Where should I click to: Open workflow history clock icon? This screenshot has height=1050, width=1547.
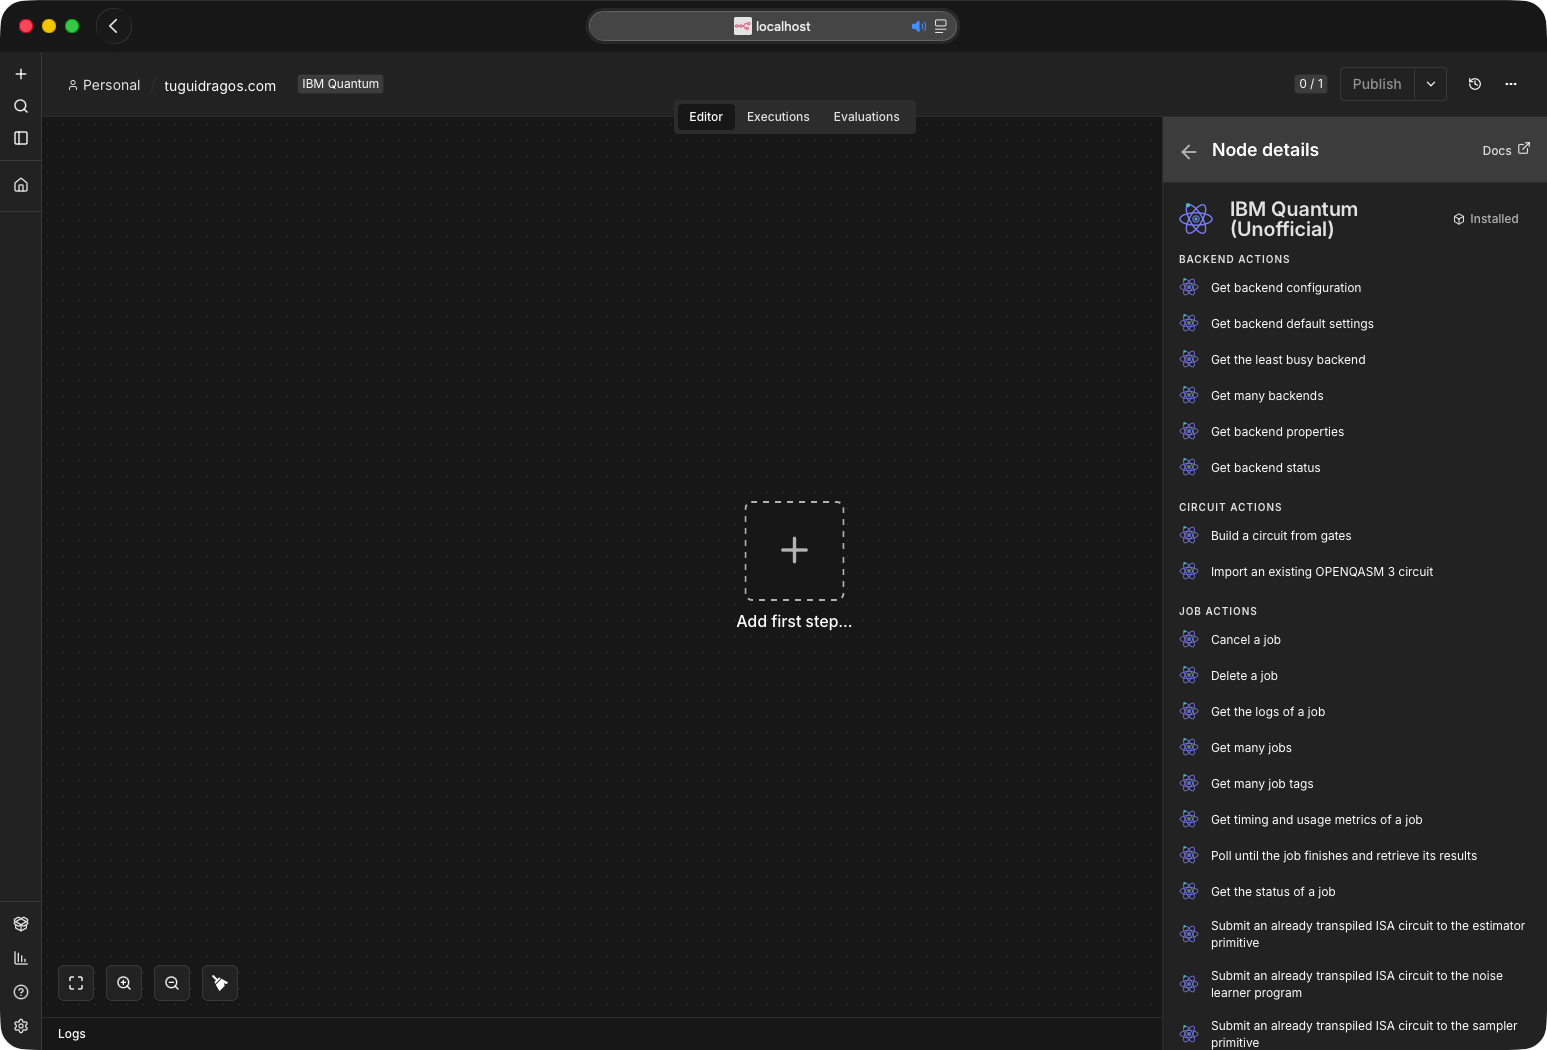(x=1475, y=84)
